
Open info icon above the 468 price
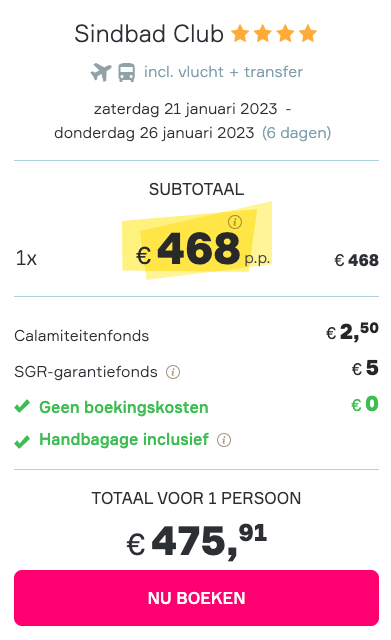(235, 222)
